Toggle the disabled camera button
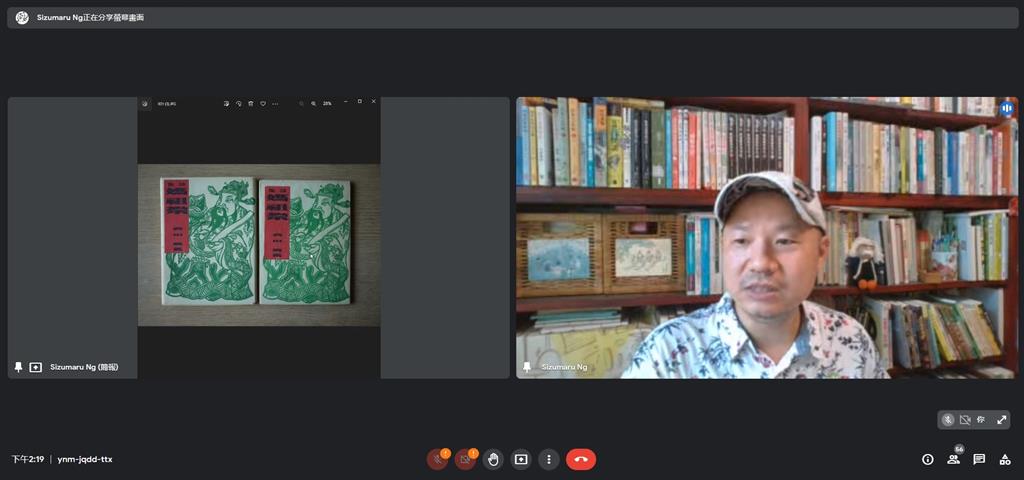 465,459
